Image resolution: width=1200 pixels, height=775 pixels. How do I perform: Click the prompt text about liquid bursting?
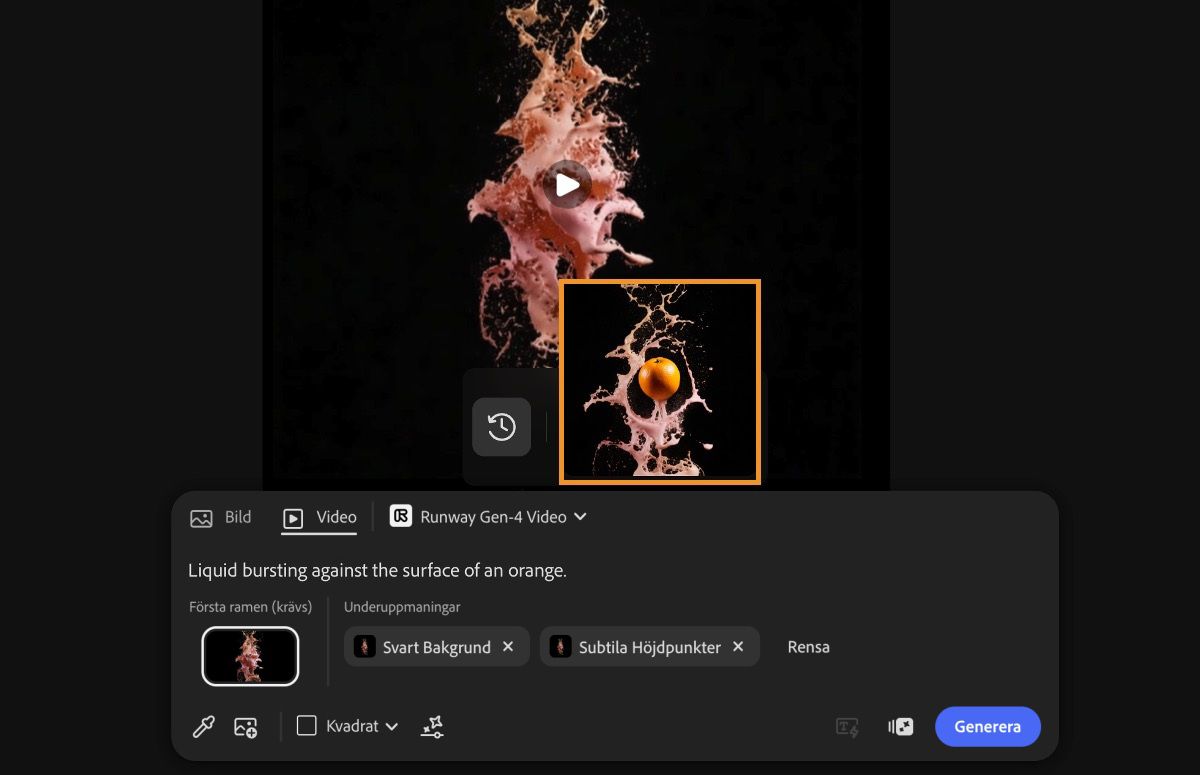pyautogui.click(x=377, y=570)
